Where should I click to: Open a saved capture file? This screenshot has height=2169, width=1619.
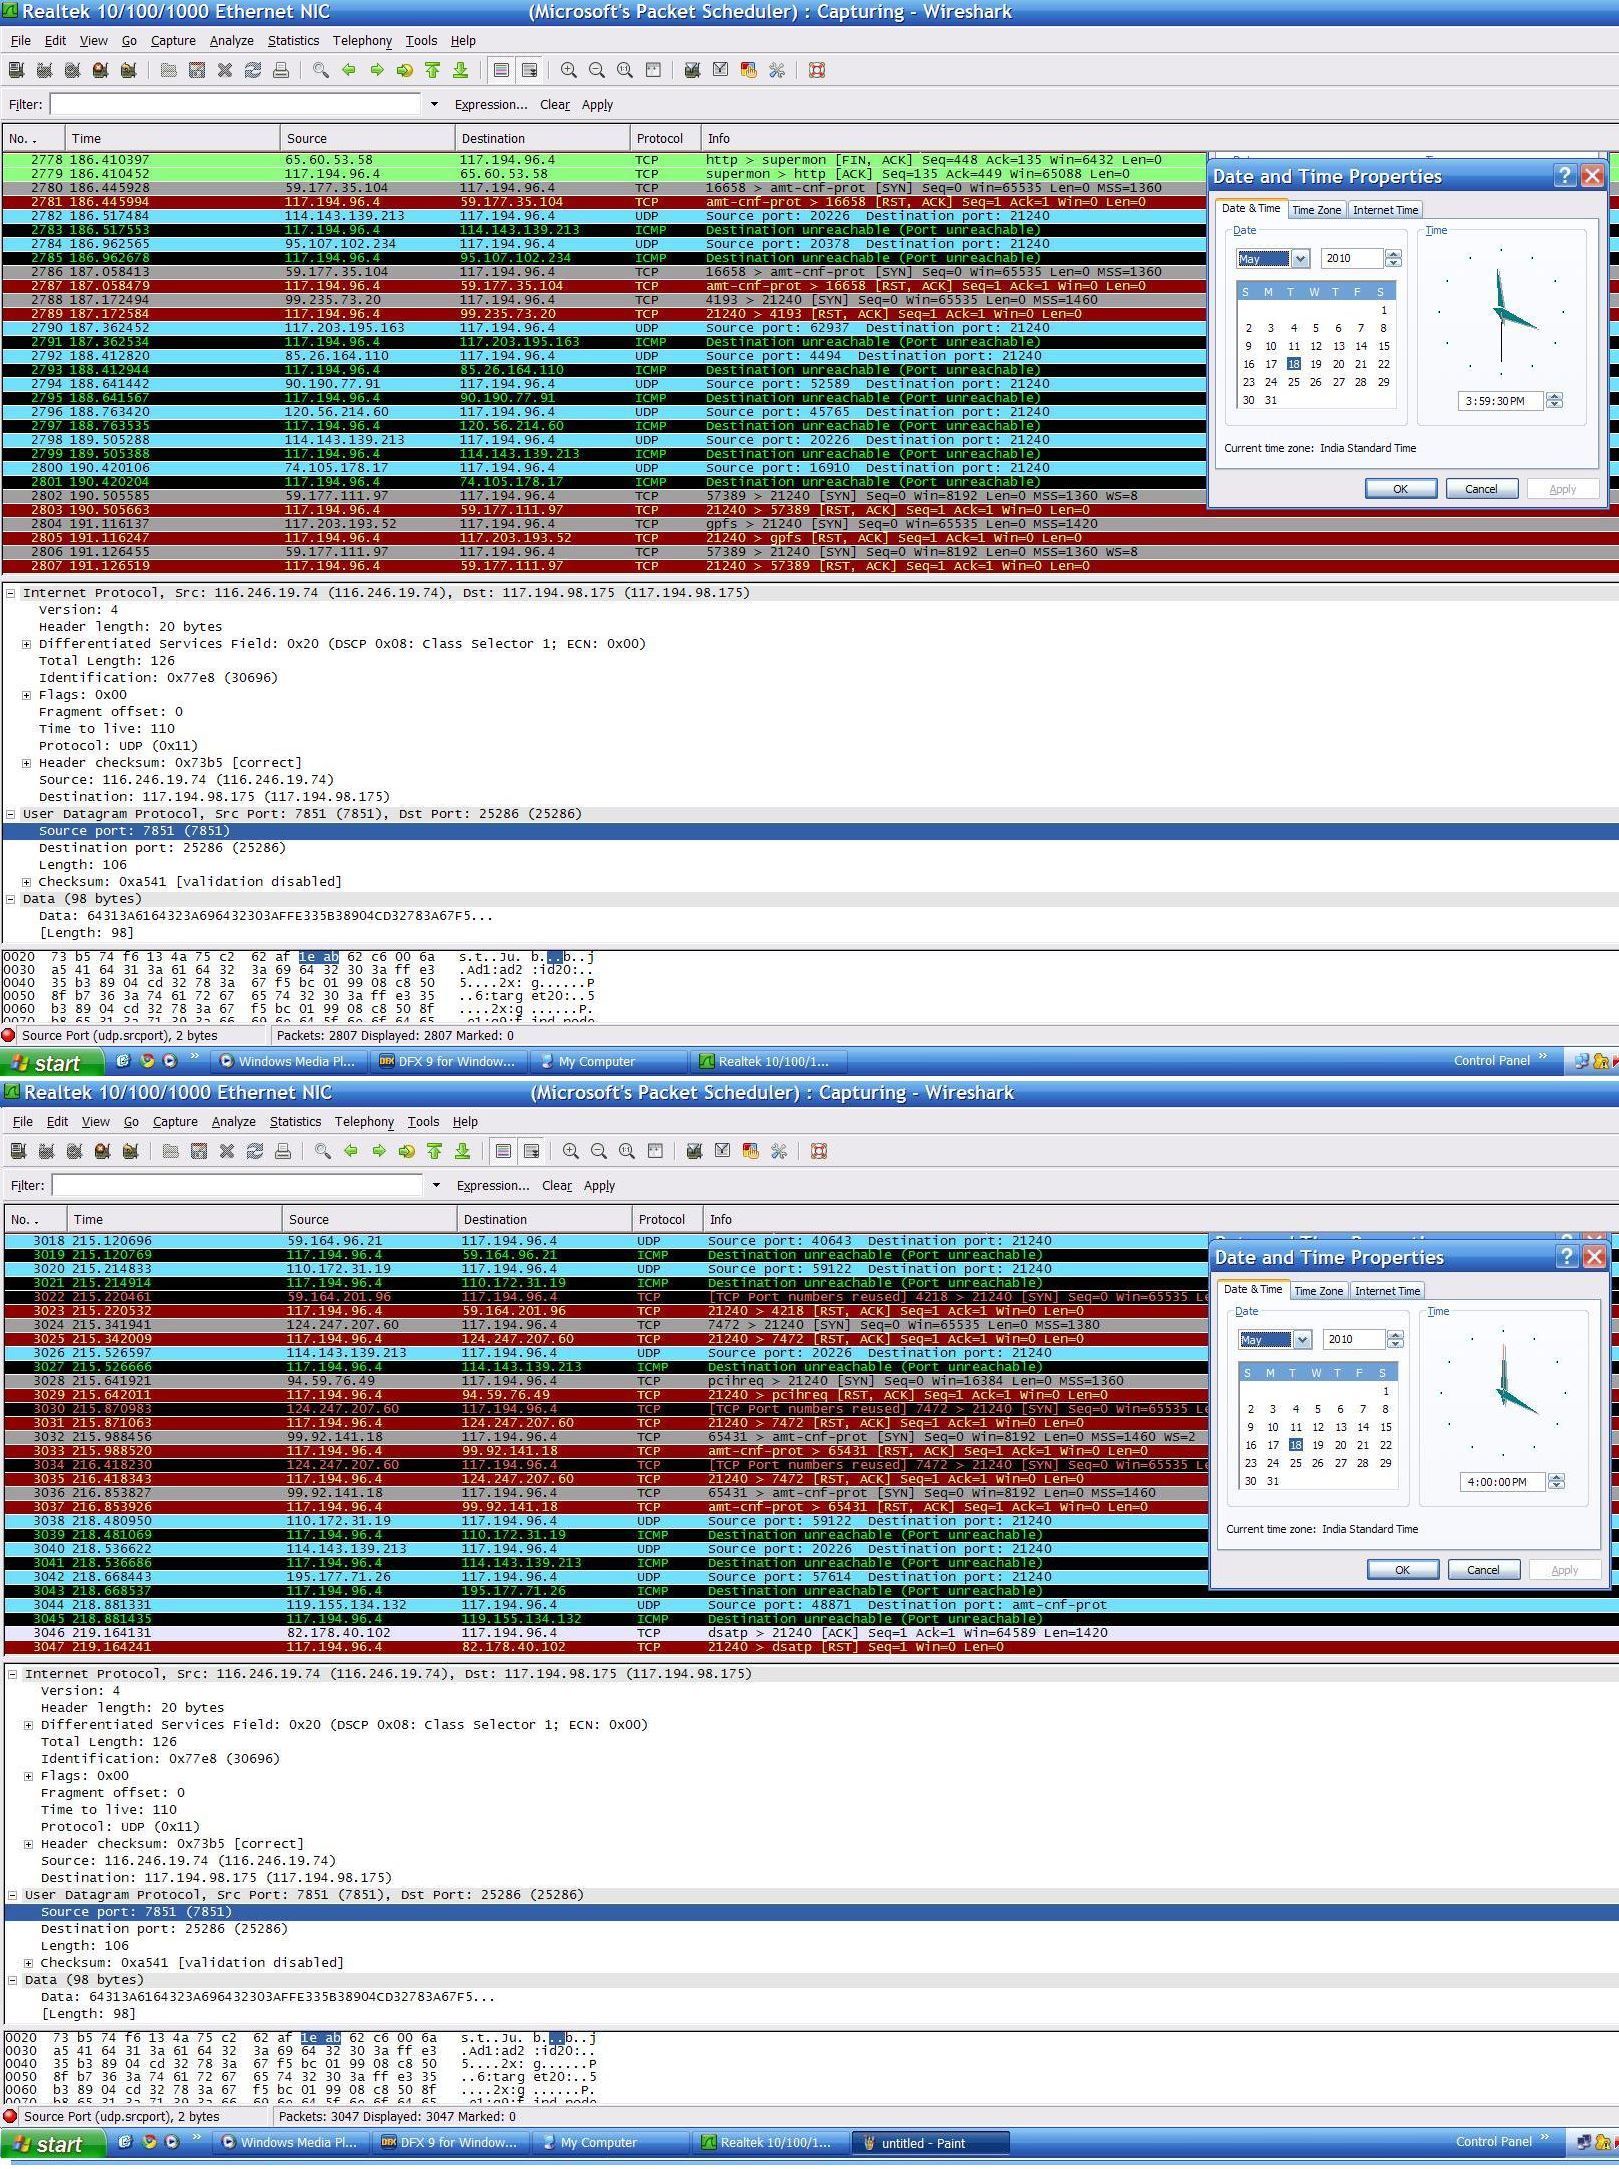coord(170,70)
